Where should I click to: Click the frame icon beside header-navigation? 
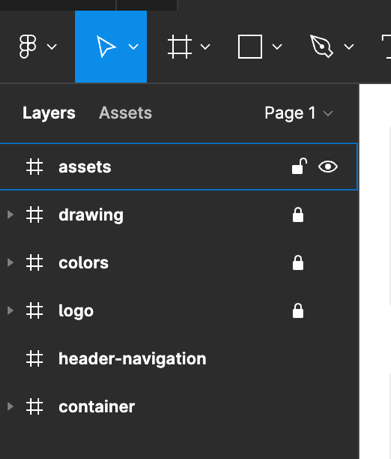point(35,359)
